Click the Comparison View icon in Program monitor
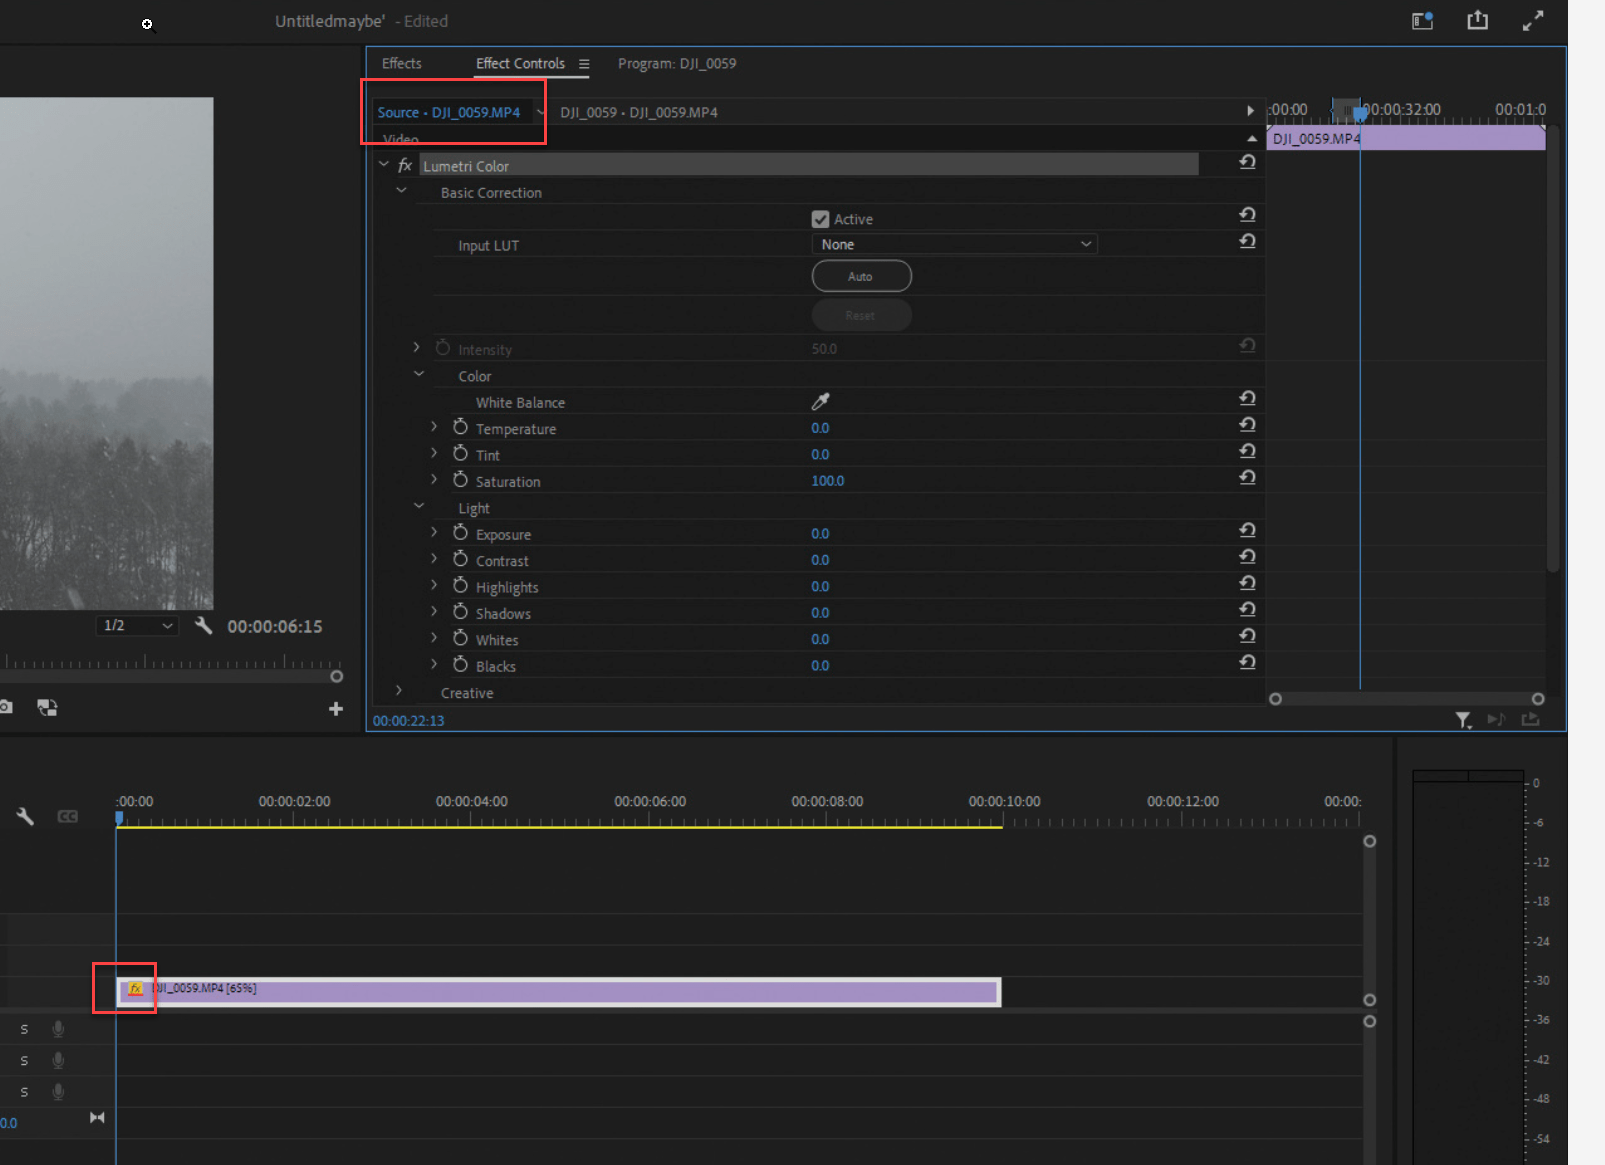Image resolution: width=1605 pixels, height=1165 pixels. tap(47, 708)
